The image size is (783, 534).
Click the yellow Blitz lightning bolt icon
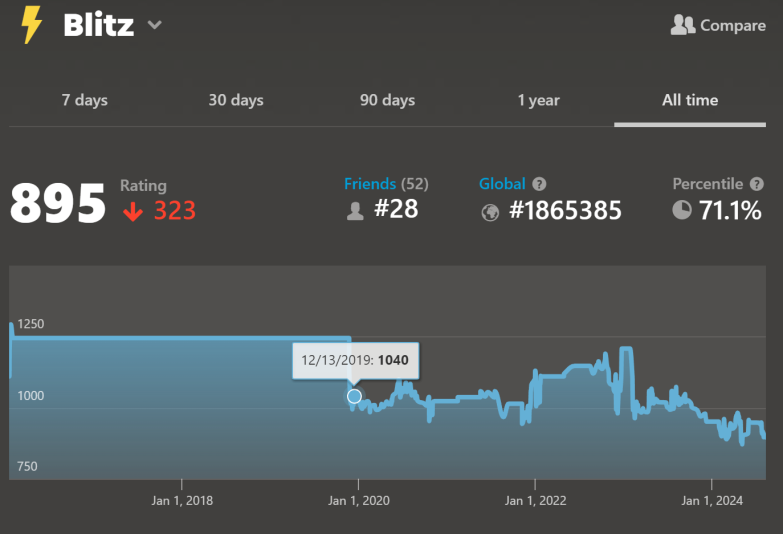coord(31,25)
